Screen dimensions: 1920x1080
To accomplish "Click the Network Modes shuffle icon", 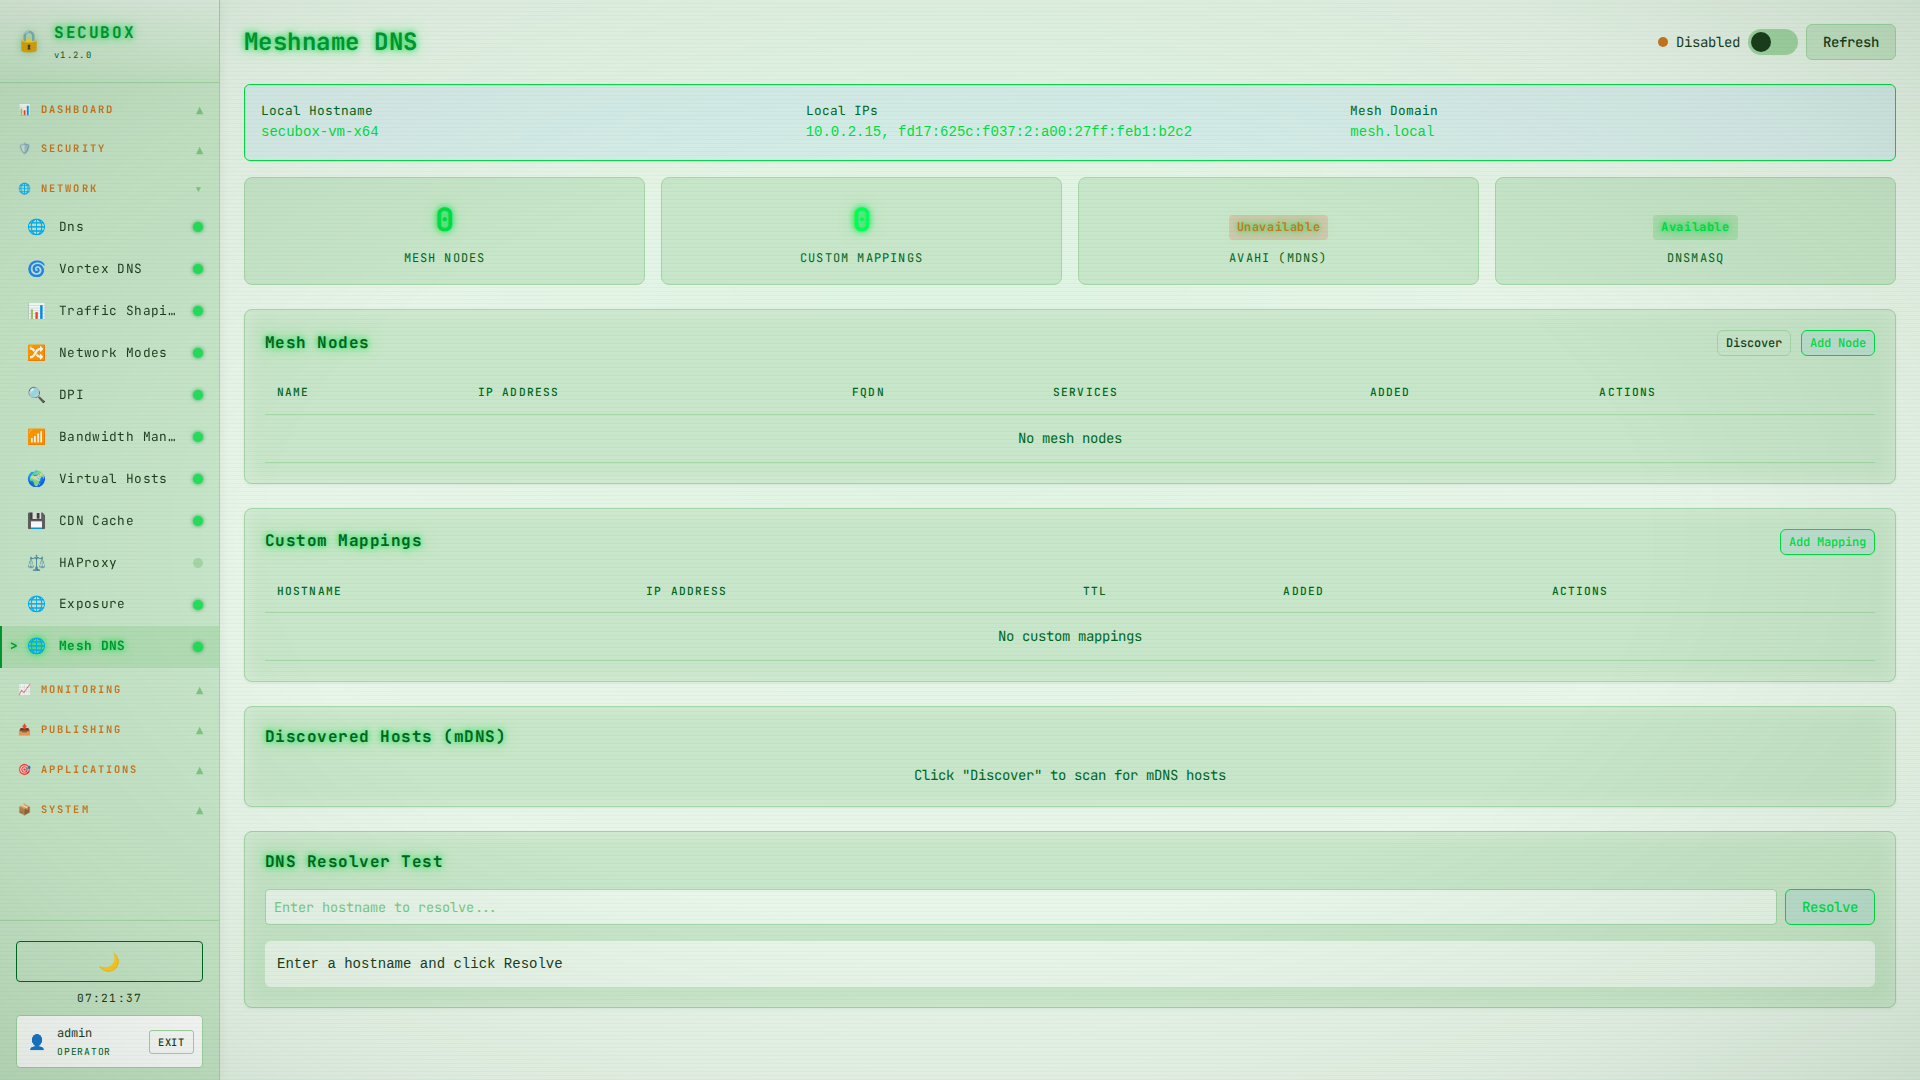I will pos(36,353).
